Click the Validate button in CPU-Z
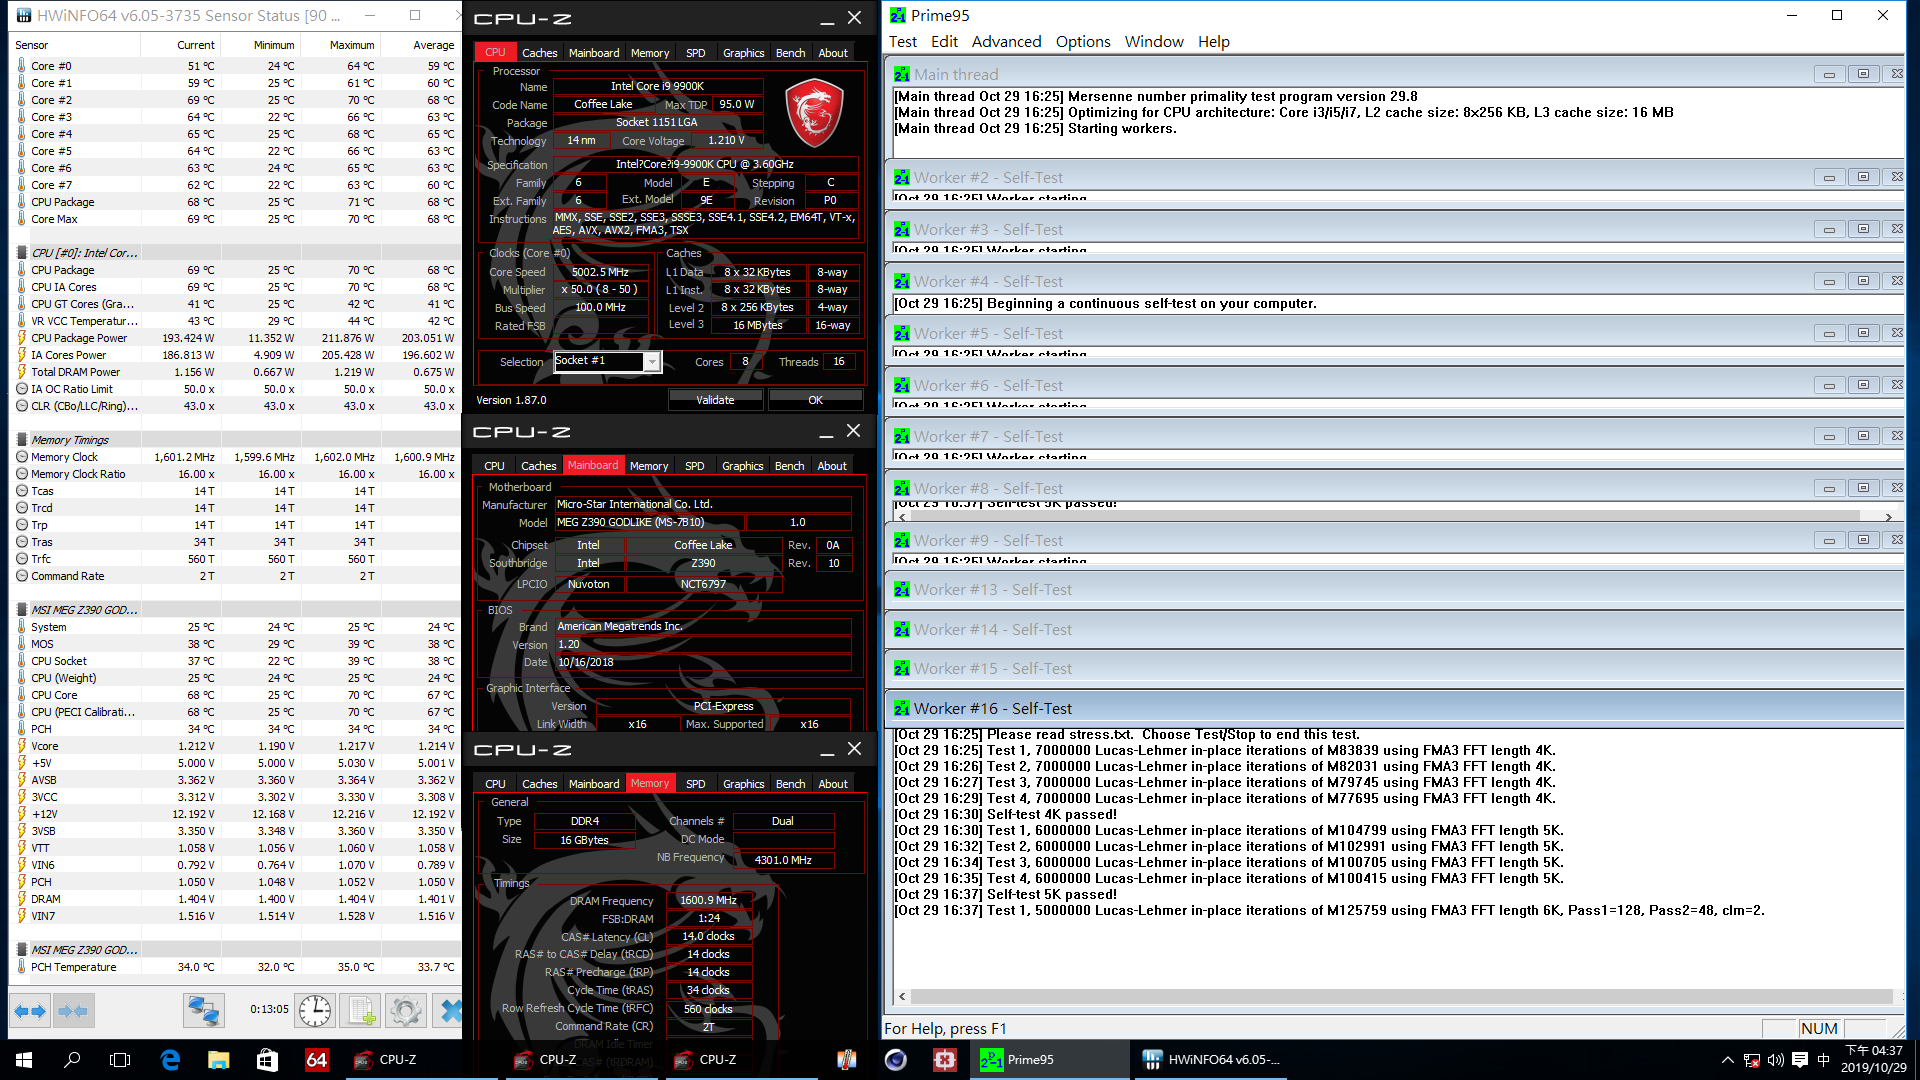Screen dimensions: 1920x1080 (x=715, y=398)
